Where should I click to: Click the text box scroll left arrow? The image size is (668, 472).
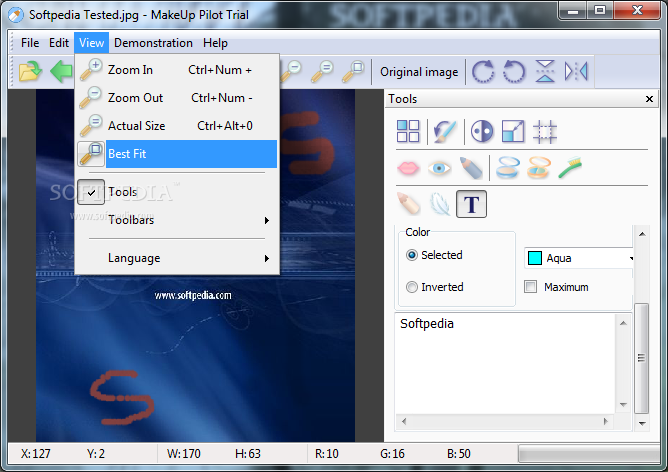pos(404,421)
